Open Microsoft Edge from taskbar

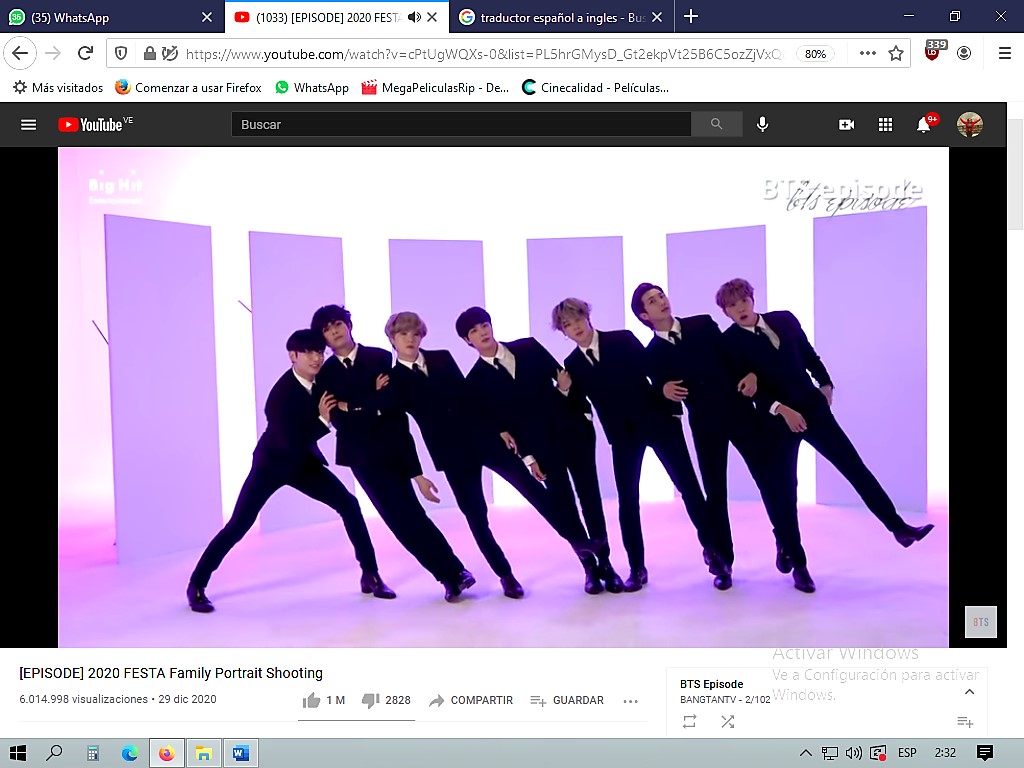click(x=129, y=754)
